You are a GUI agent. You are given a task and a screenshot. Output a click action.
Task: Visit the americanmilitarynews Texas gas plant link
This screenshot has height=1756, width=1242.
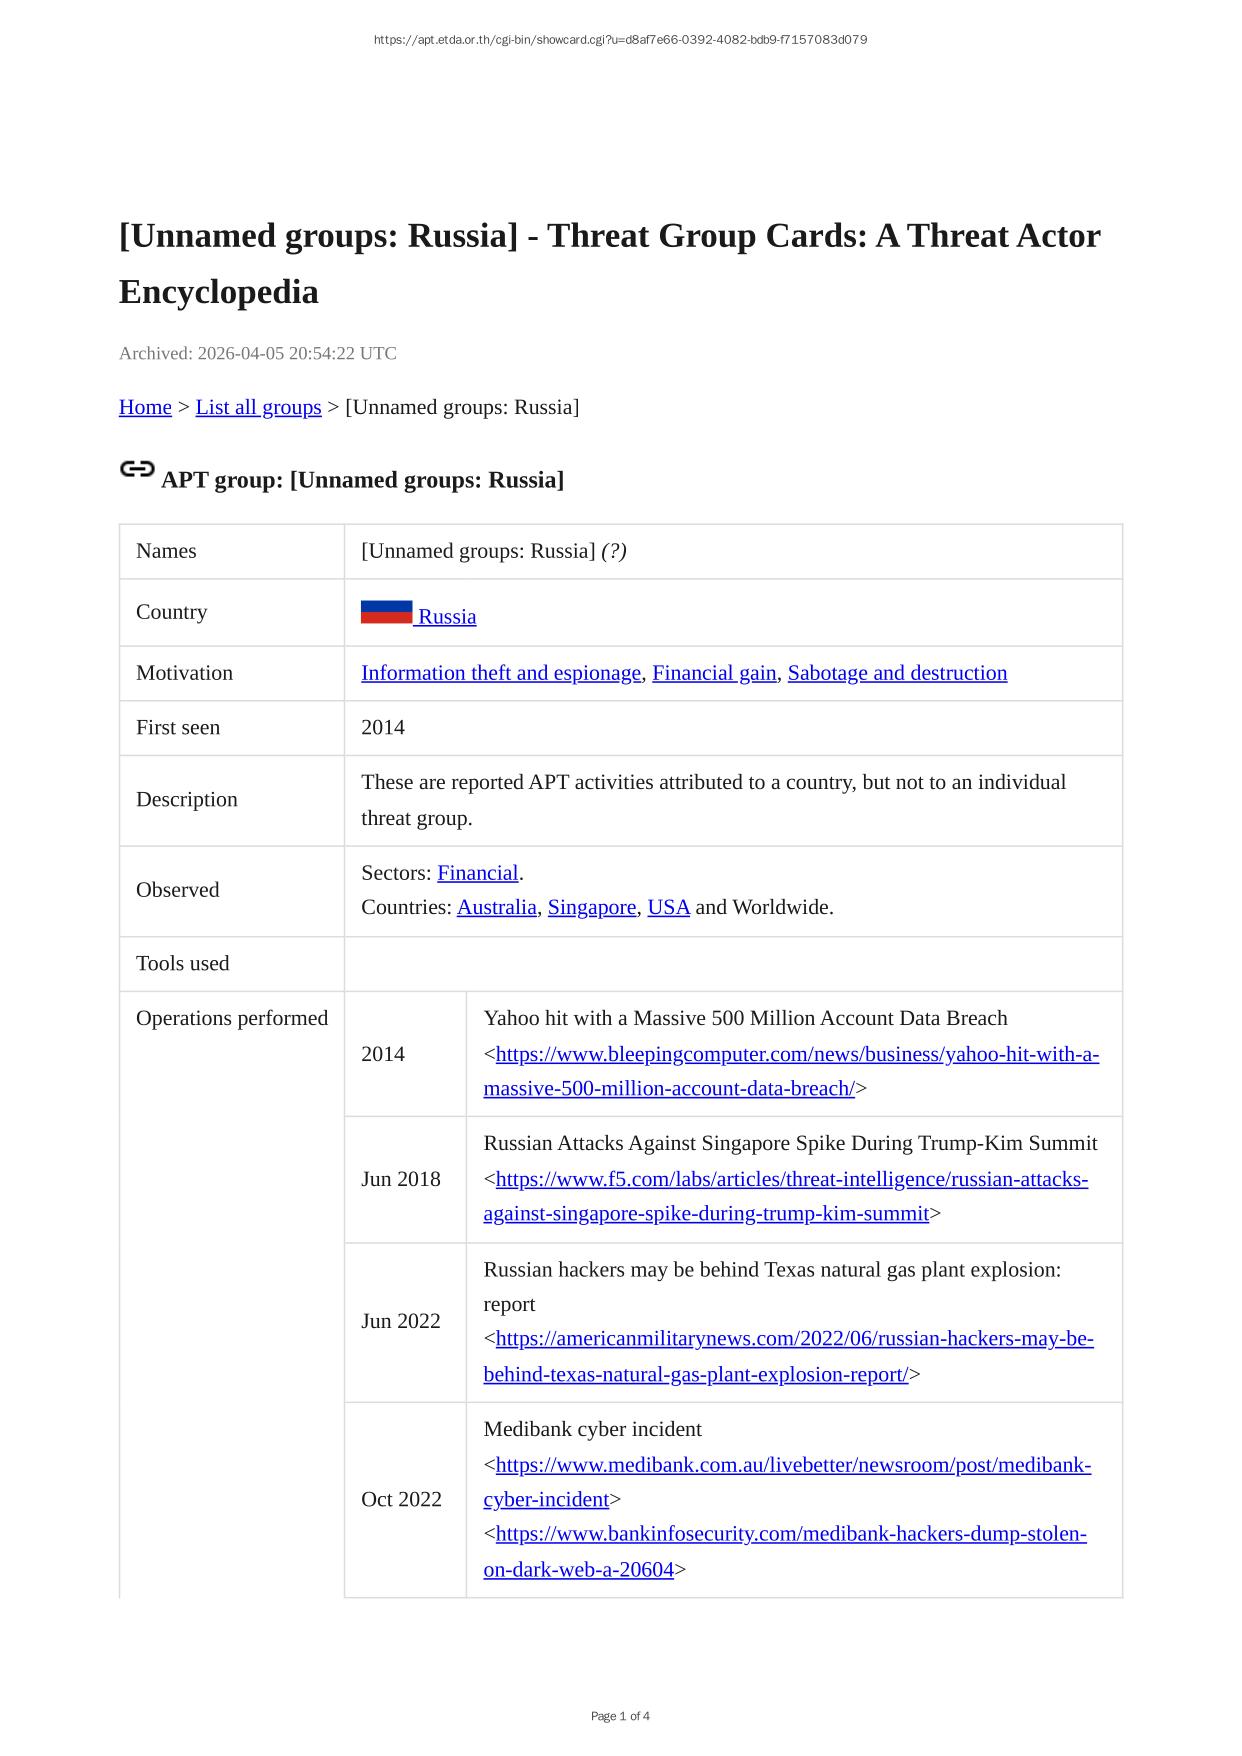[794, 1339]
